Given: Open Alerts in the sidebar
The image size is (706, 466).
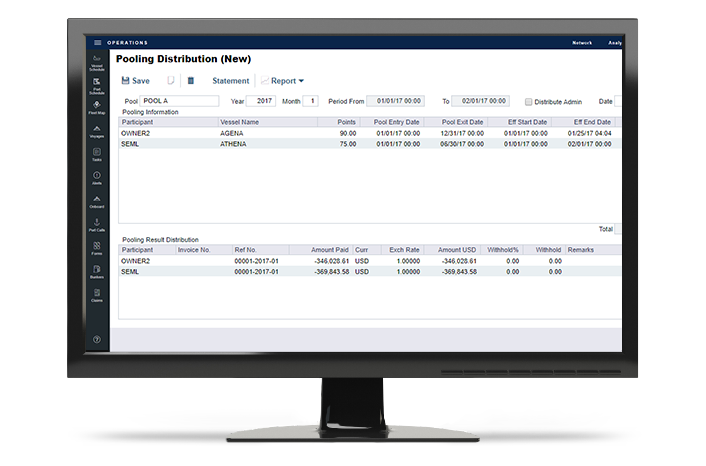Looking at the screenshot, I should [97, 178].
